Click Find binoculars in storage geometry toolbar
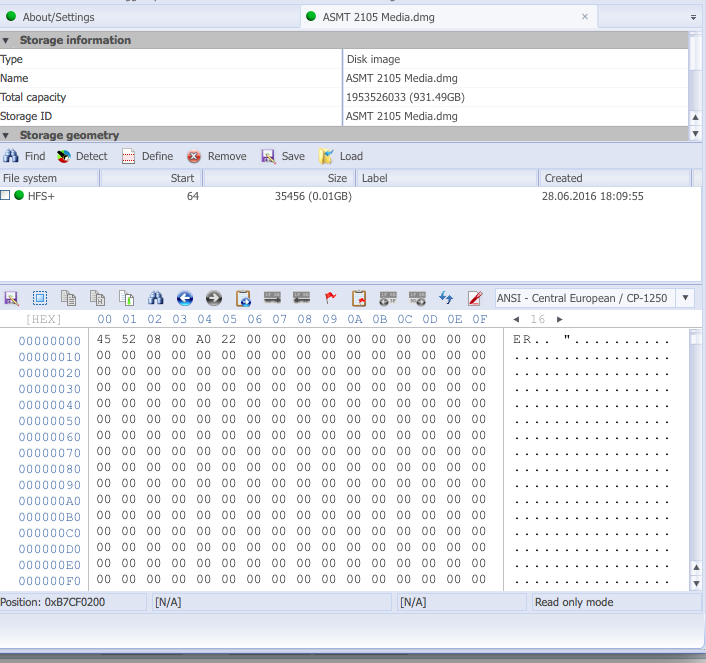706x663 pixels. [24, 156]
